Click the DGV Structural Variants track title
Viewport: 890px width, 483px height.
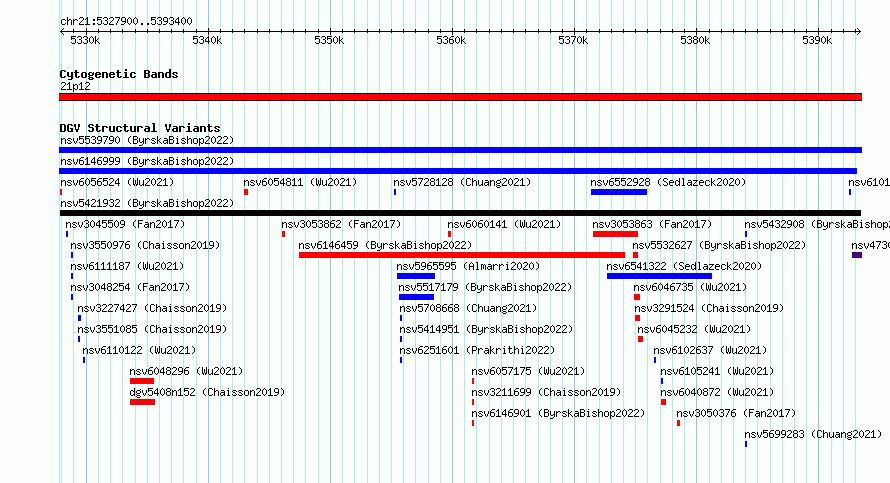[x=140, y=128]
